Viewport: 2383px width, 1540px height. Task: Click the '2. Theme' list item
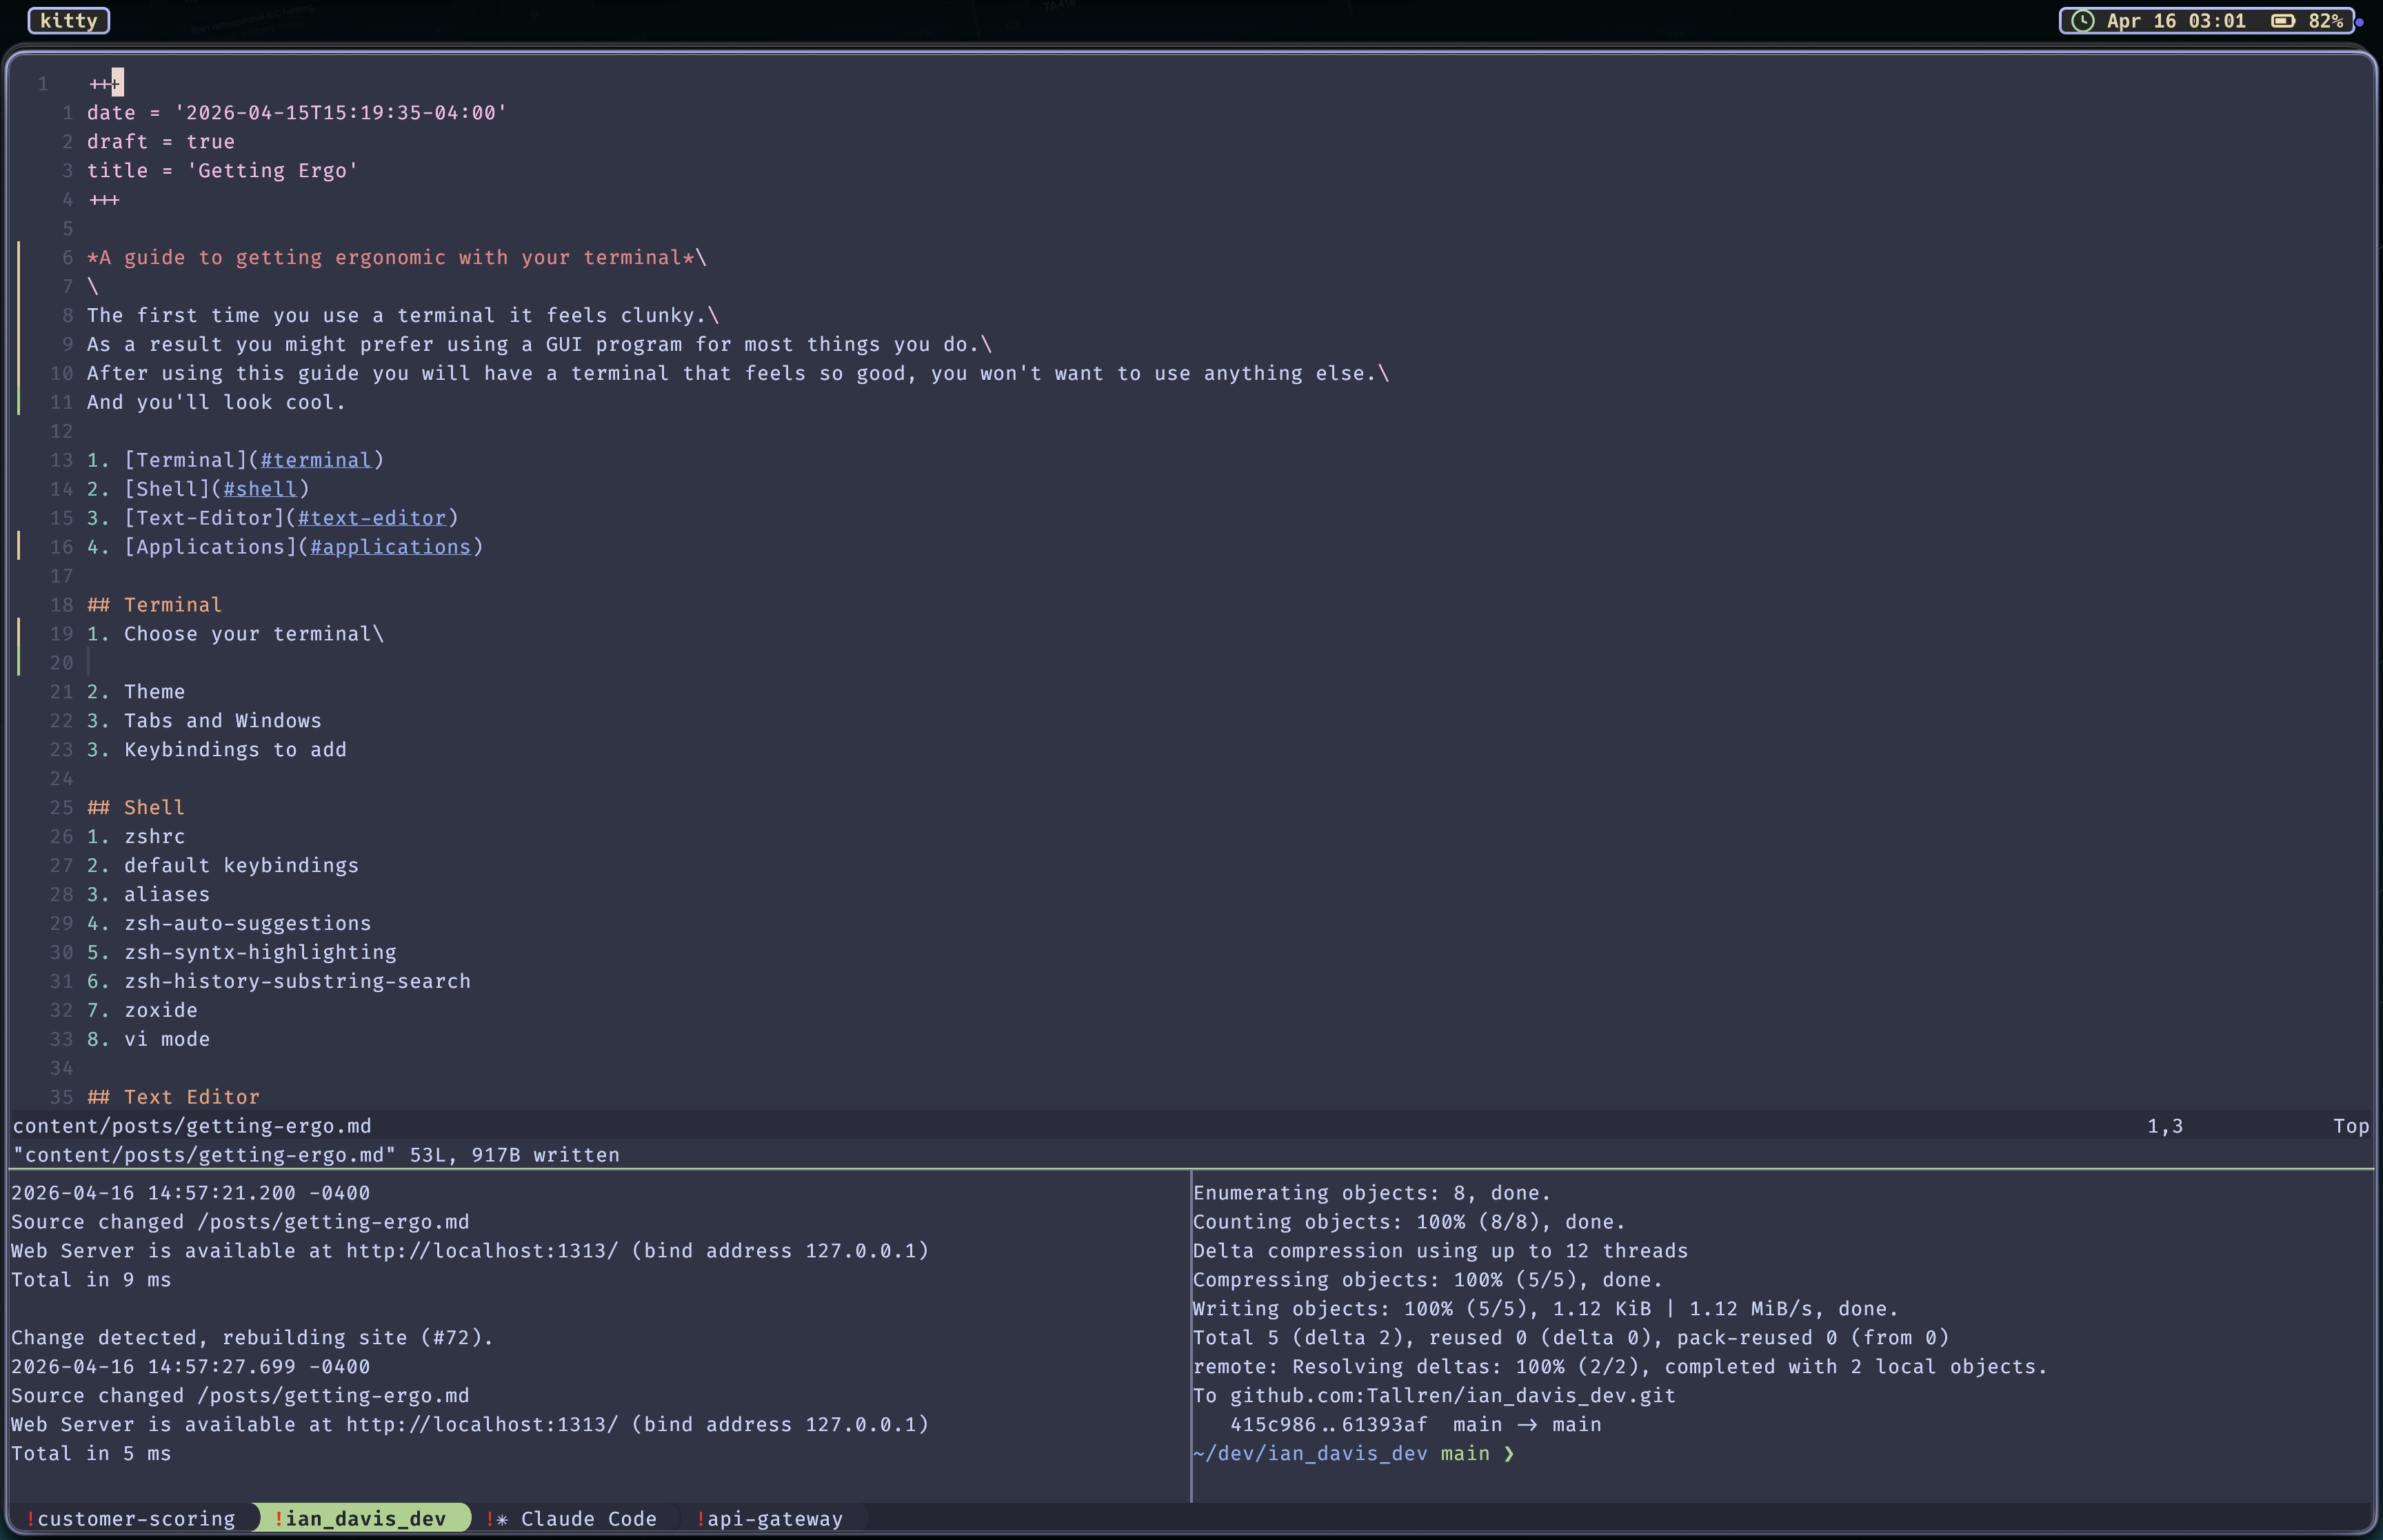tap(136, 692)
